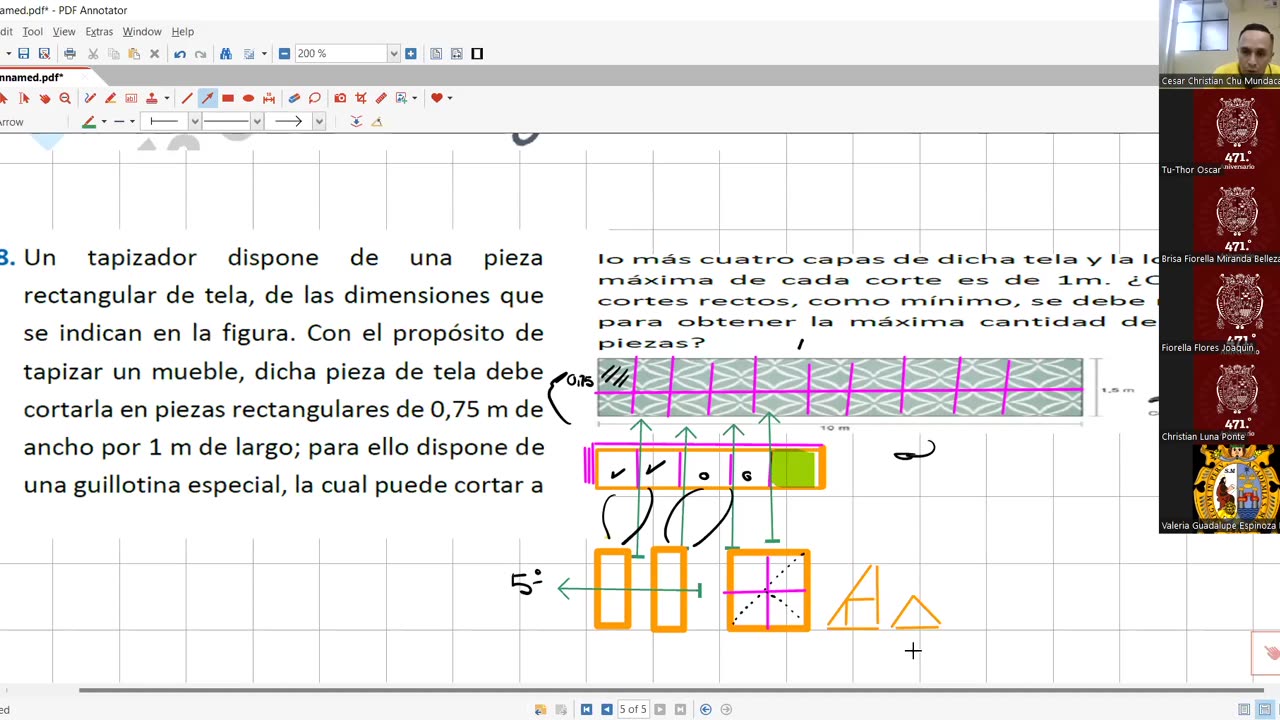This screenshot has height=720, width=1280.
Task: Select the Stamp tool
Action: click(x=152, y=98)
